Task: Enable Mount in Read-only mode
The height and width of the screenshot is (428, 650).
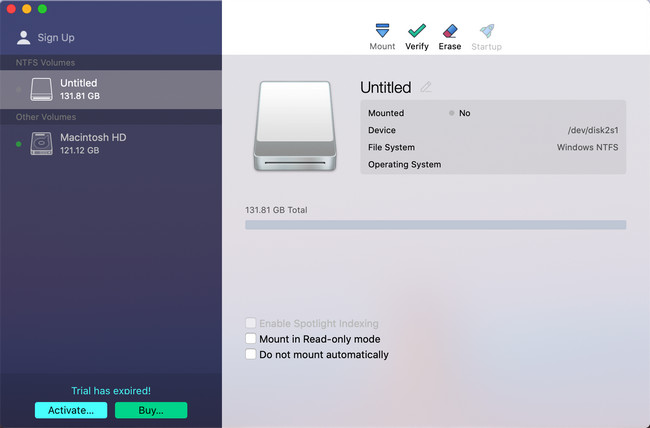Action: 250,339
